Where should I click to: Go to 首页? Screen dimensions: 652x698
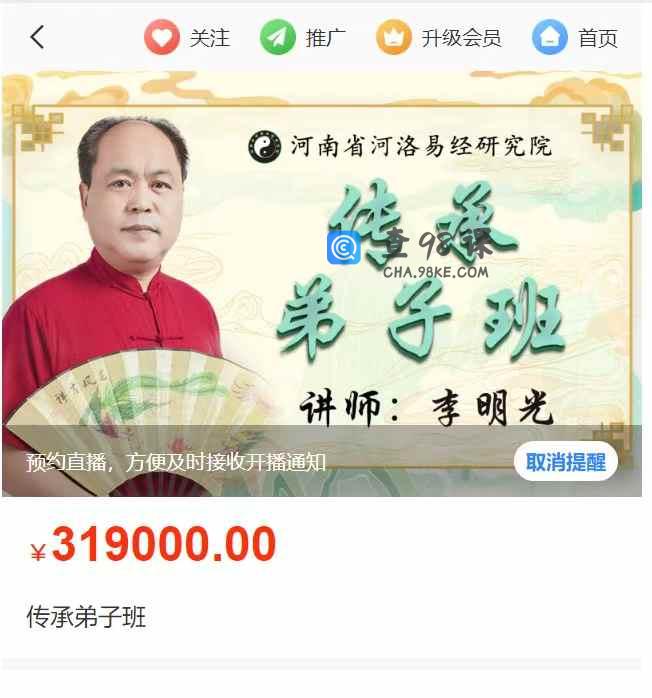click(598, 38)
